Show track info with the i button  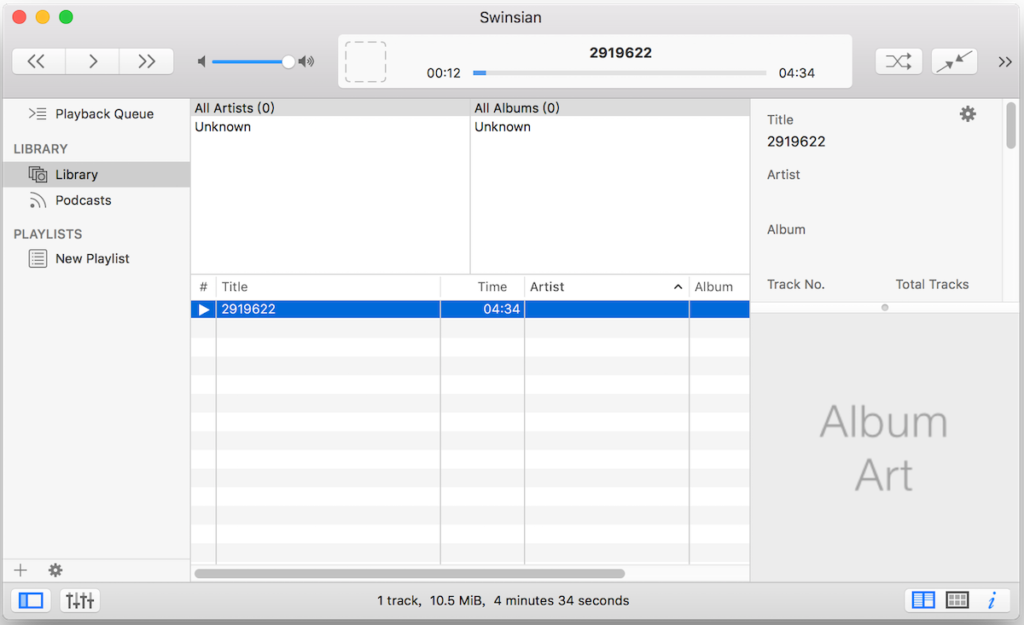[x=992, y=599]
